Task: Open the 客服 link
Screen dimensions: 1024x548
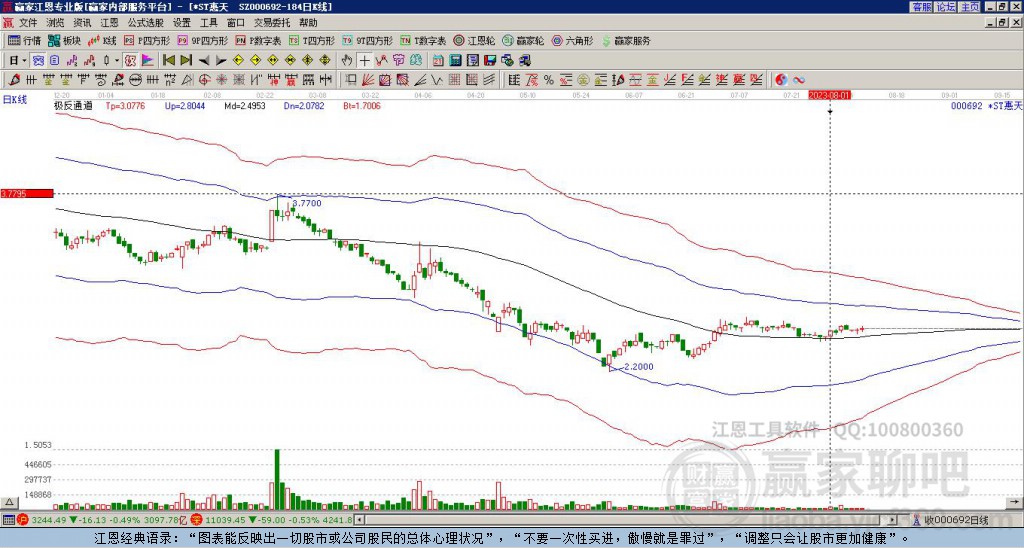Action: (x=921, y=7)
